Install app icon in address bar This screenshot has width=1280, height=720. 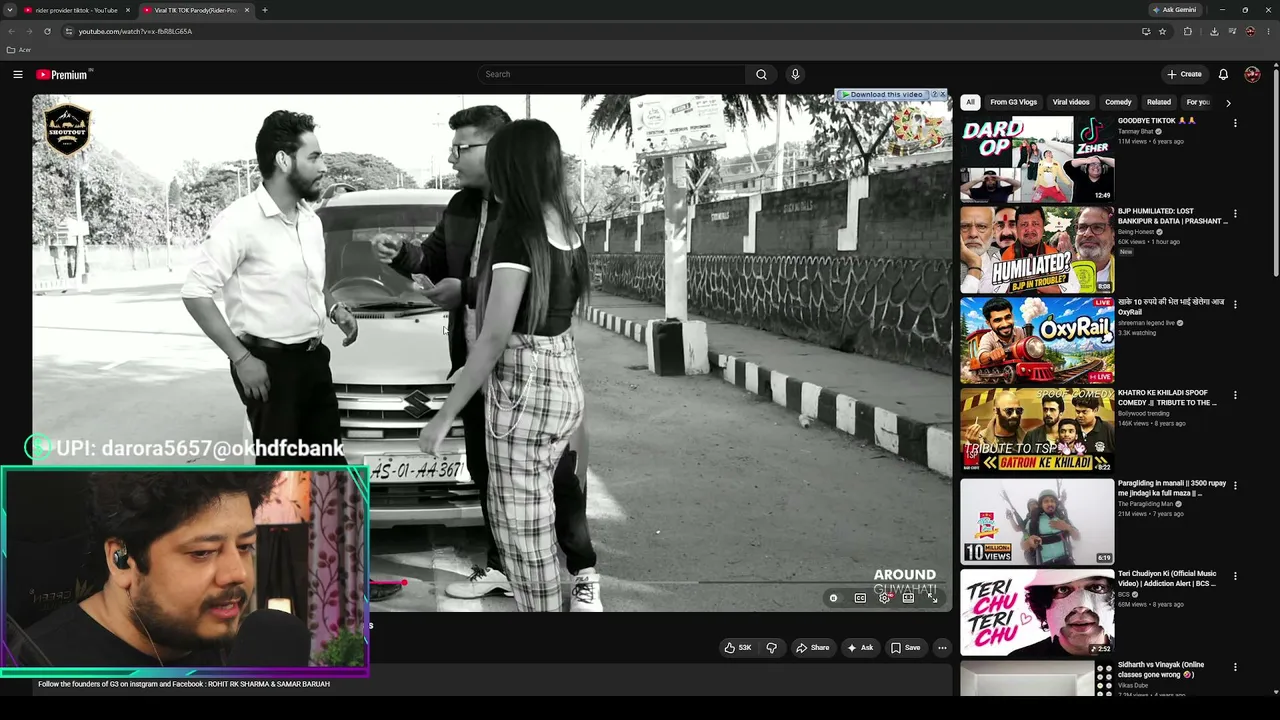(x=1146, y=31)
